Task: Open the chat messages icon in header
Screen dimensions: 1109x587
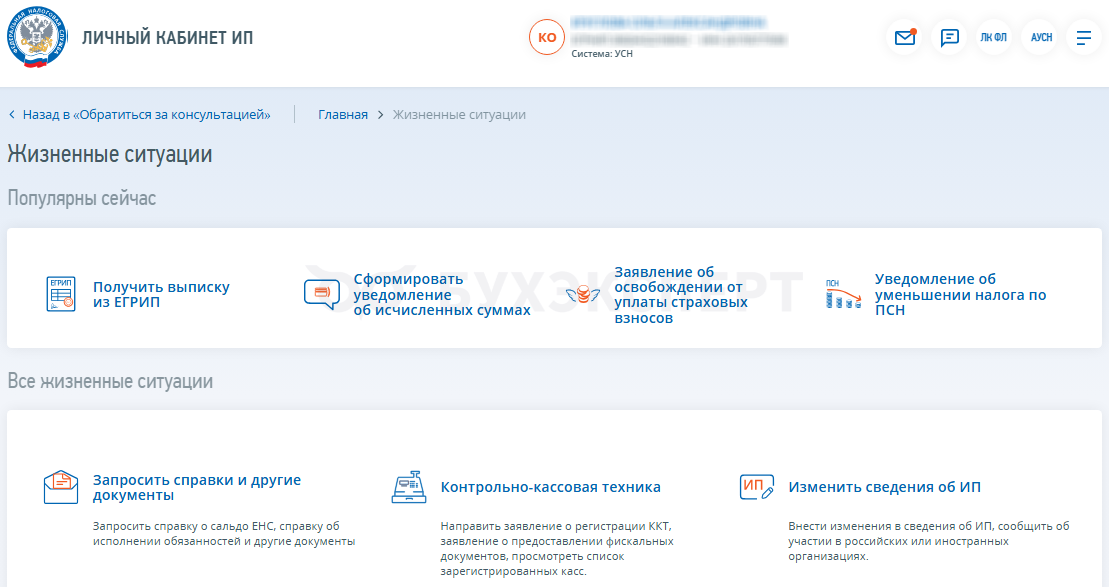Action: [949, 37]
